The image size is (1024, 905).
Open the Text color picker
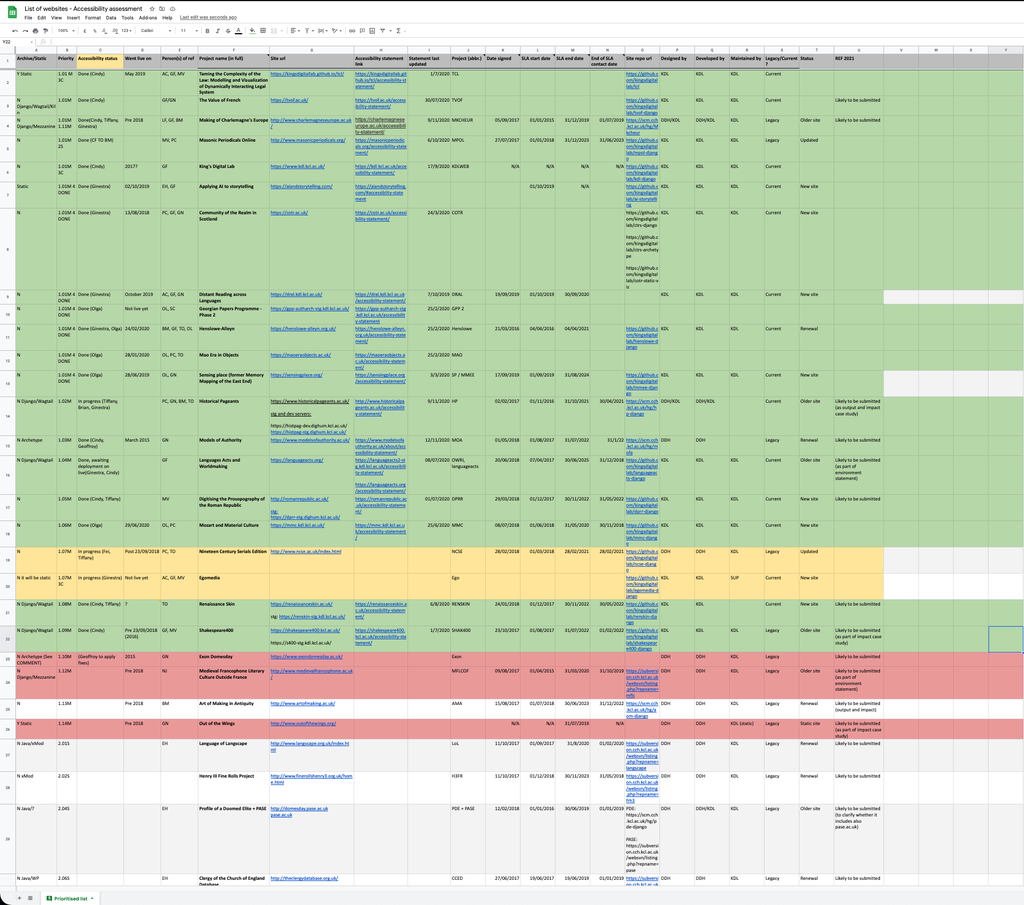pyautogui.click(x=238, y=31)
